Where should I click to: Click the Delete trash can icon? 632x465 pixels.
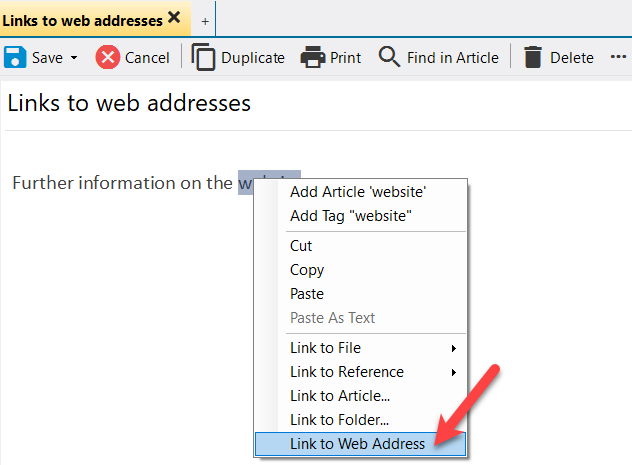coord(533,57)
